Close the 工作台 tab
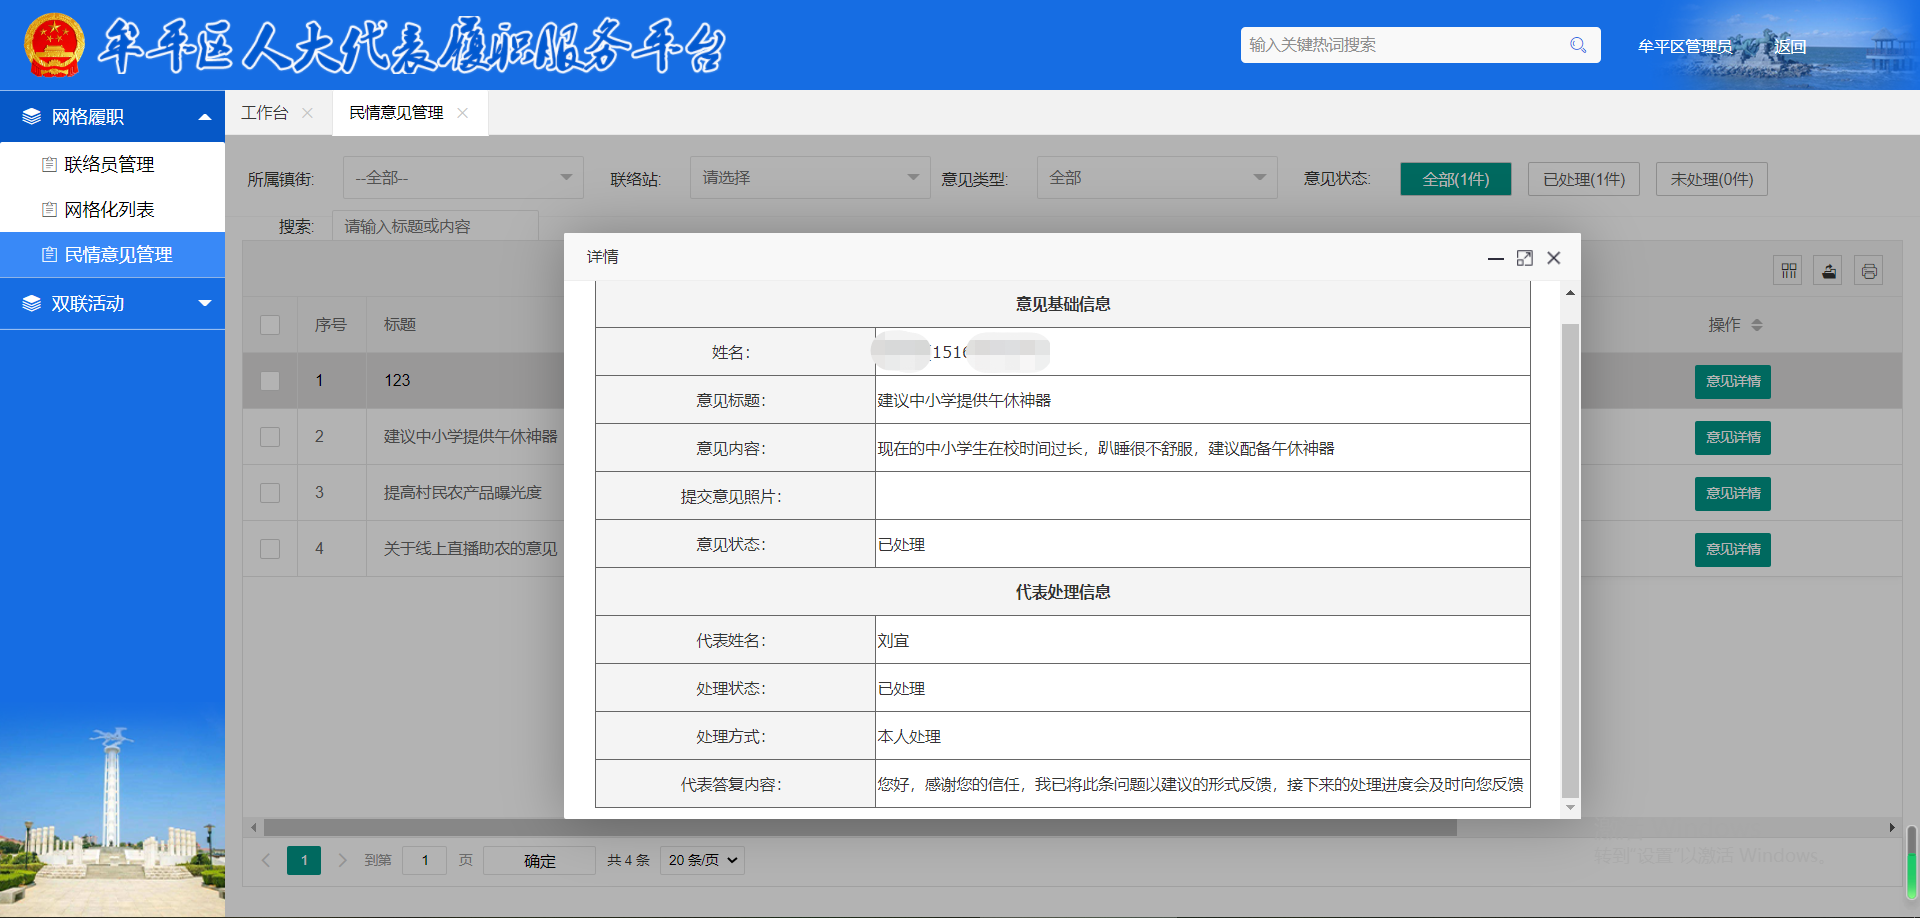Viewport: 1920px width, 918px height. coord(307,113)
